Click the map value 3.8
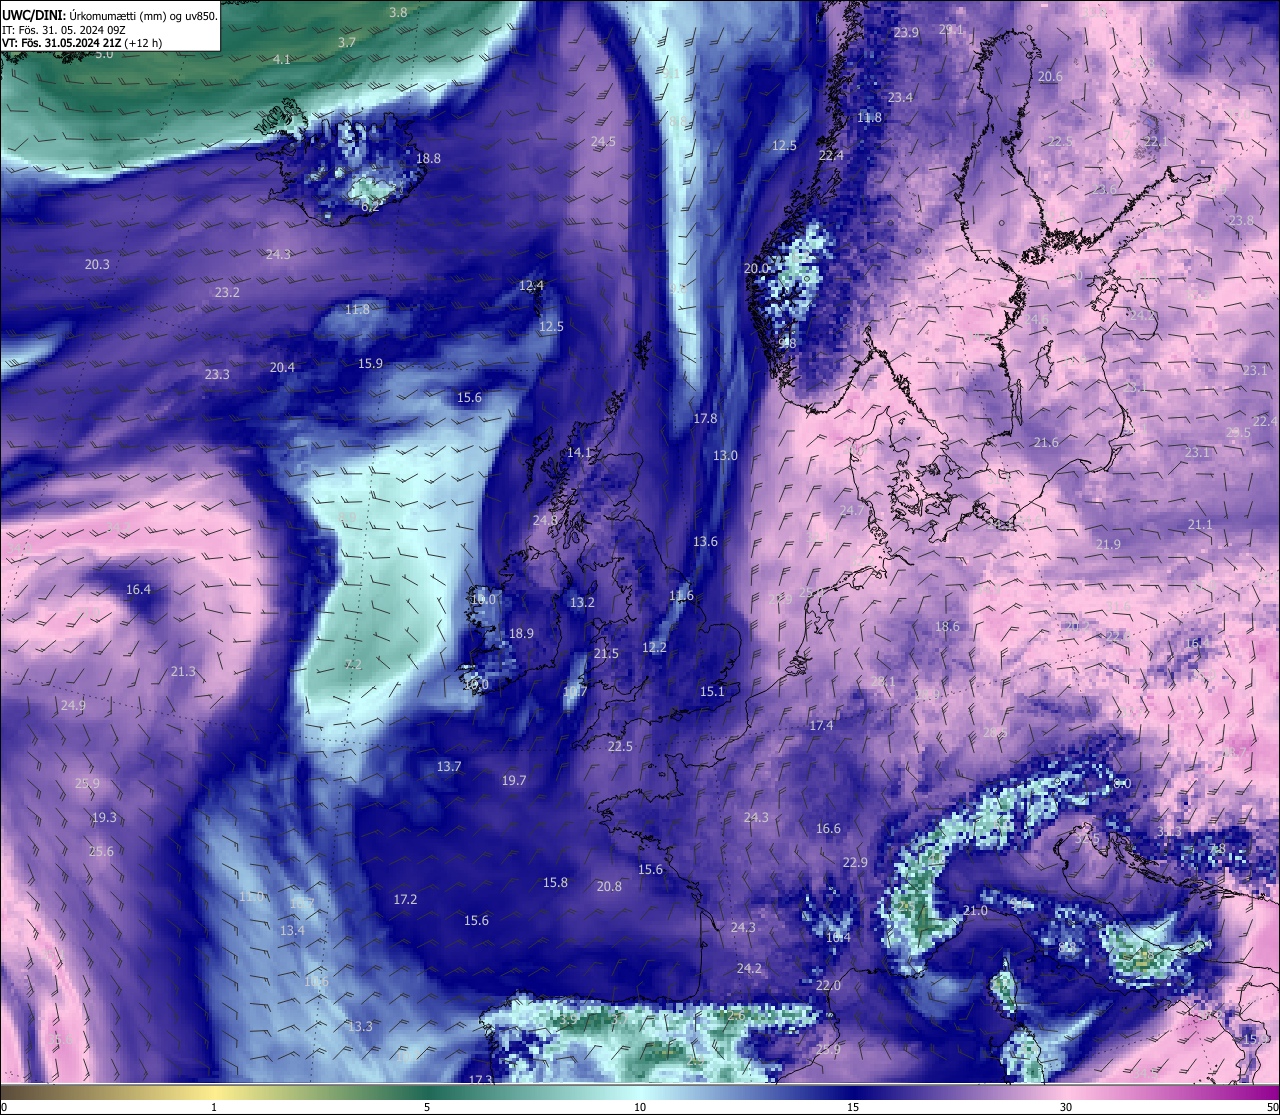 398,12
